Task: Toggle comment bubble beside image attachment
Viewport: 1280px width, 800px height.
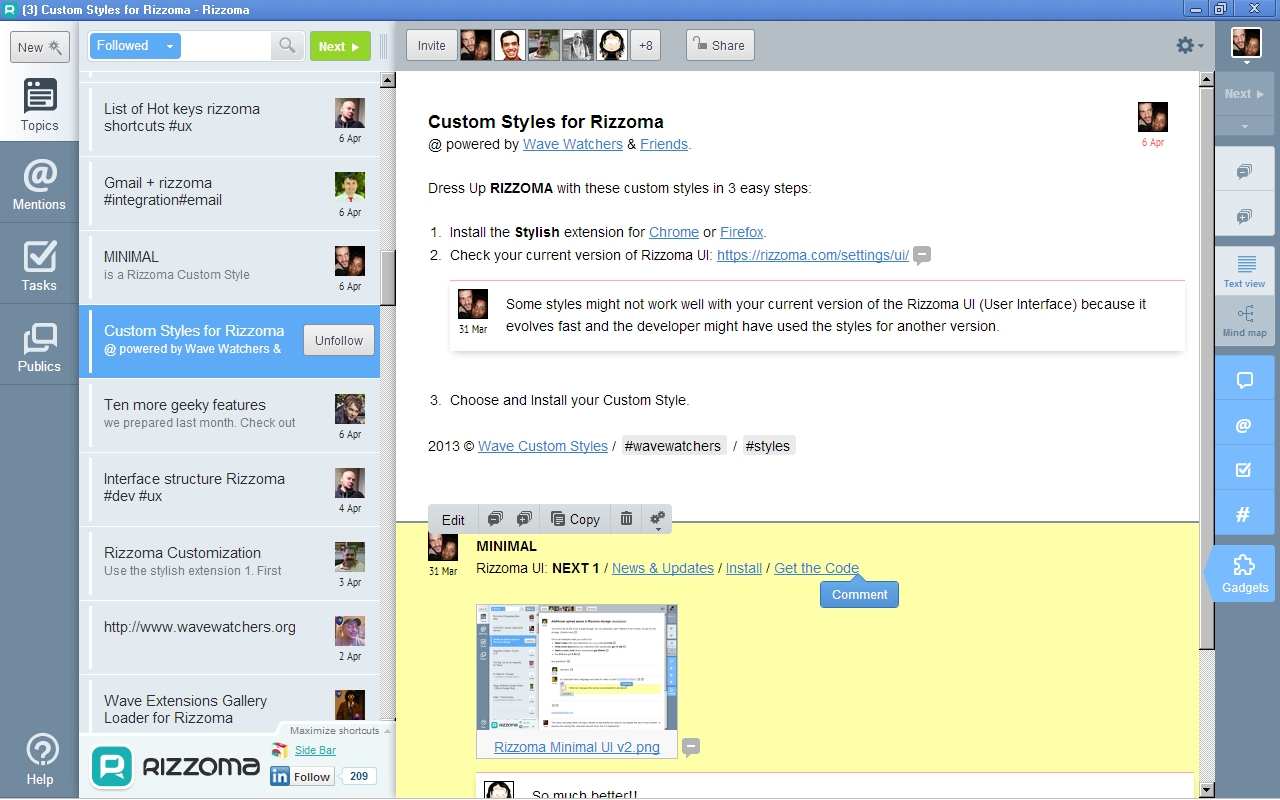Action: tap(690, 747)
